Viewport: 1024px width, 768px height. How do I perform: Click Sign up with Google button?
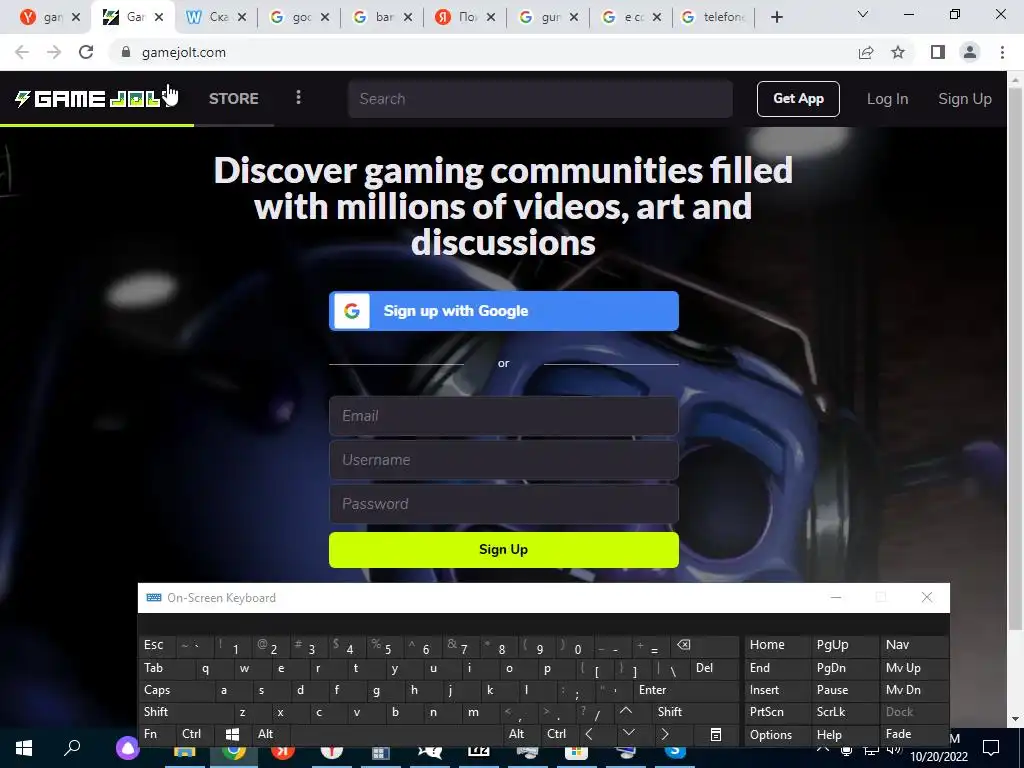tap(504, 311)
